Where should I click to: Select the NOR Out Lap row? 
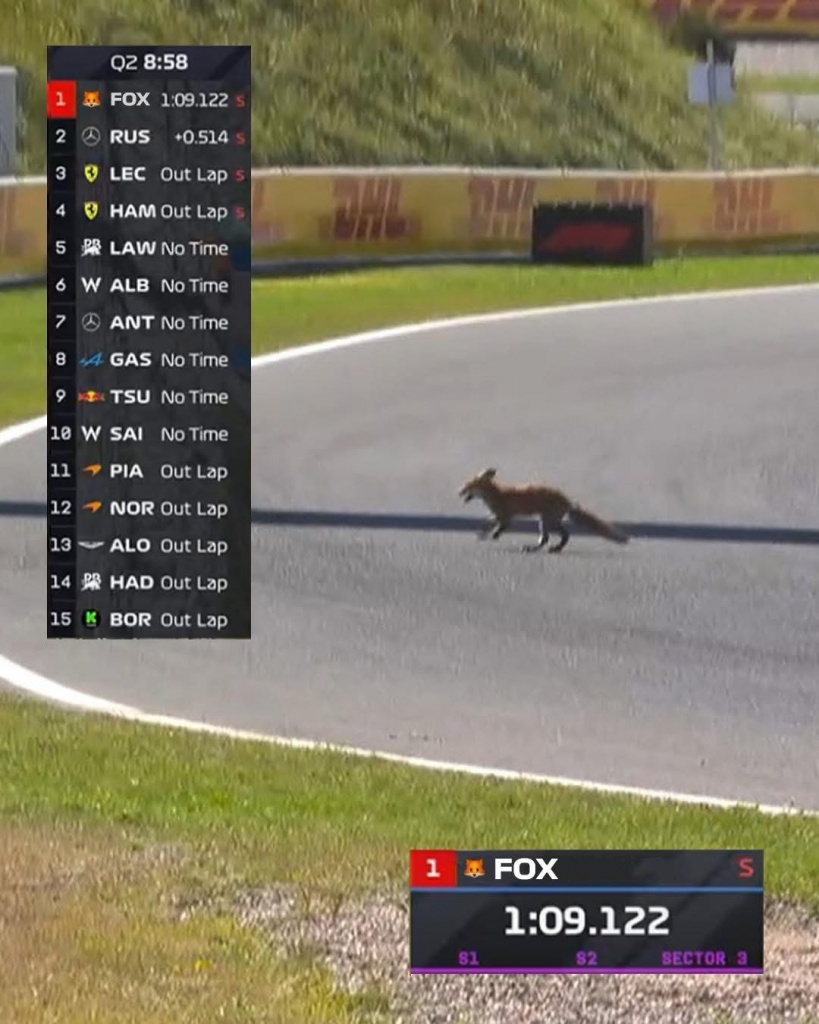(149, 508)
